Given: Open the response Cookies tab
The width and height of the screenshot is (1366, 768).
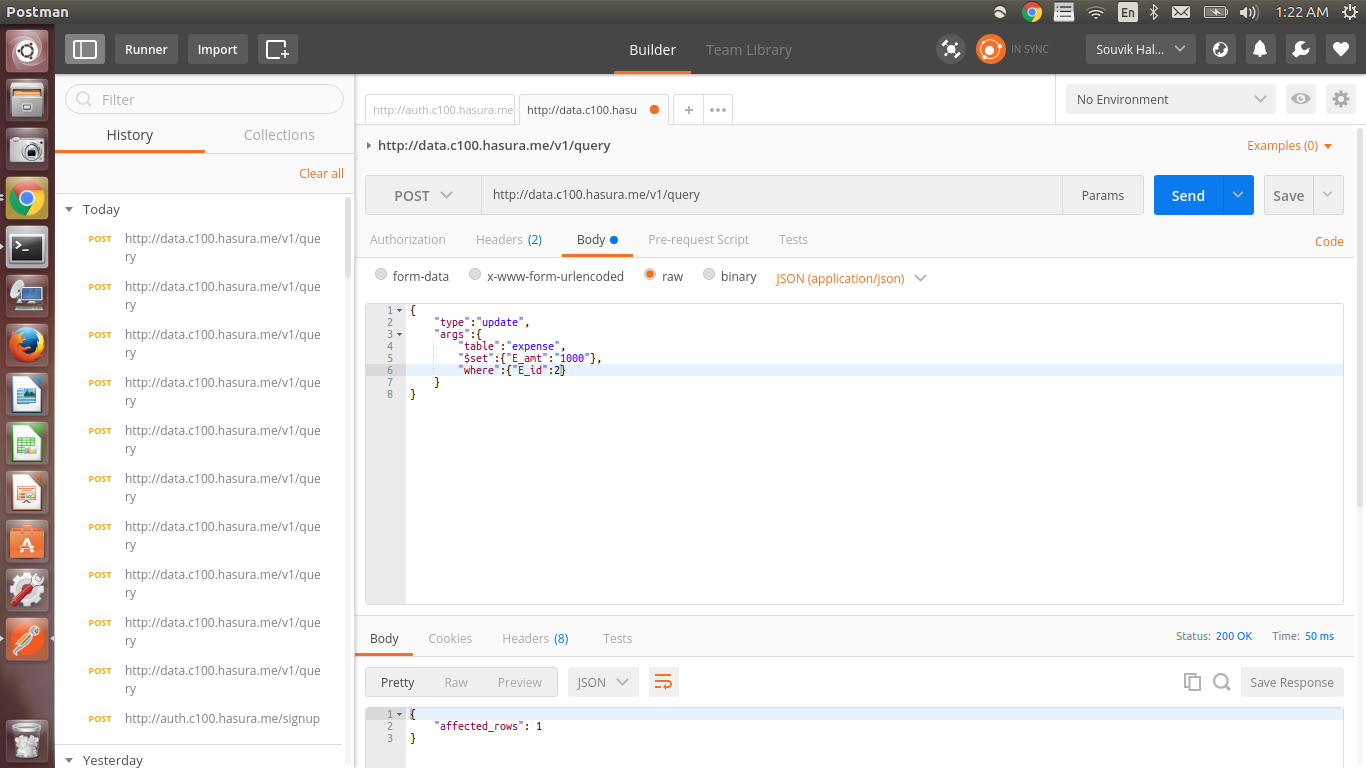Looking at the screenshot, I should (450, 638).
